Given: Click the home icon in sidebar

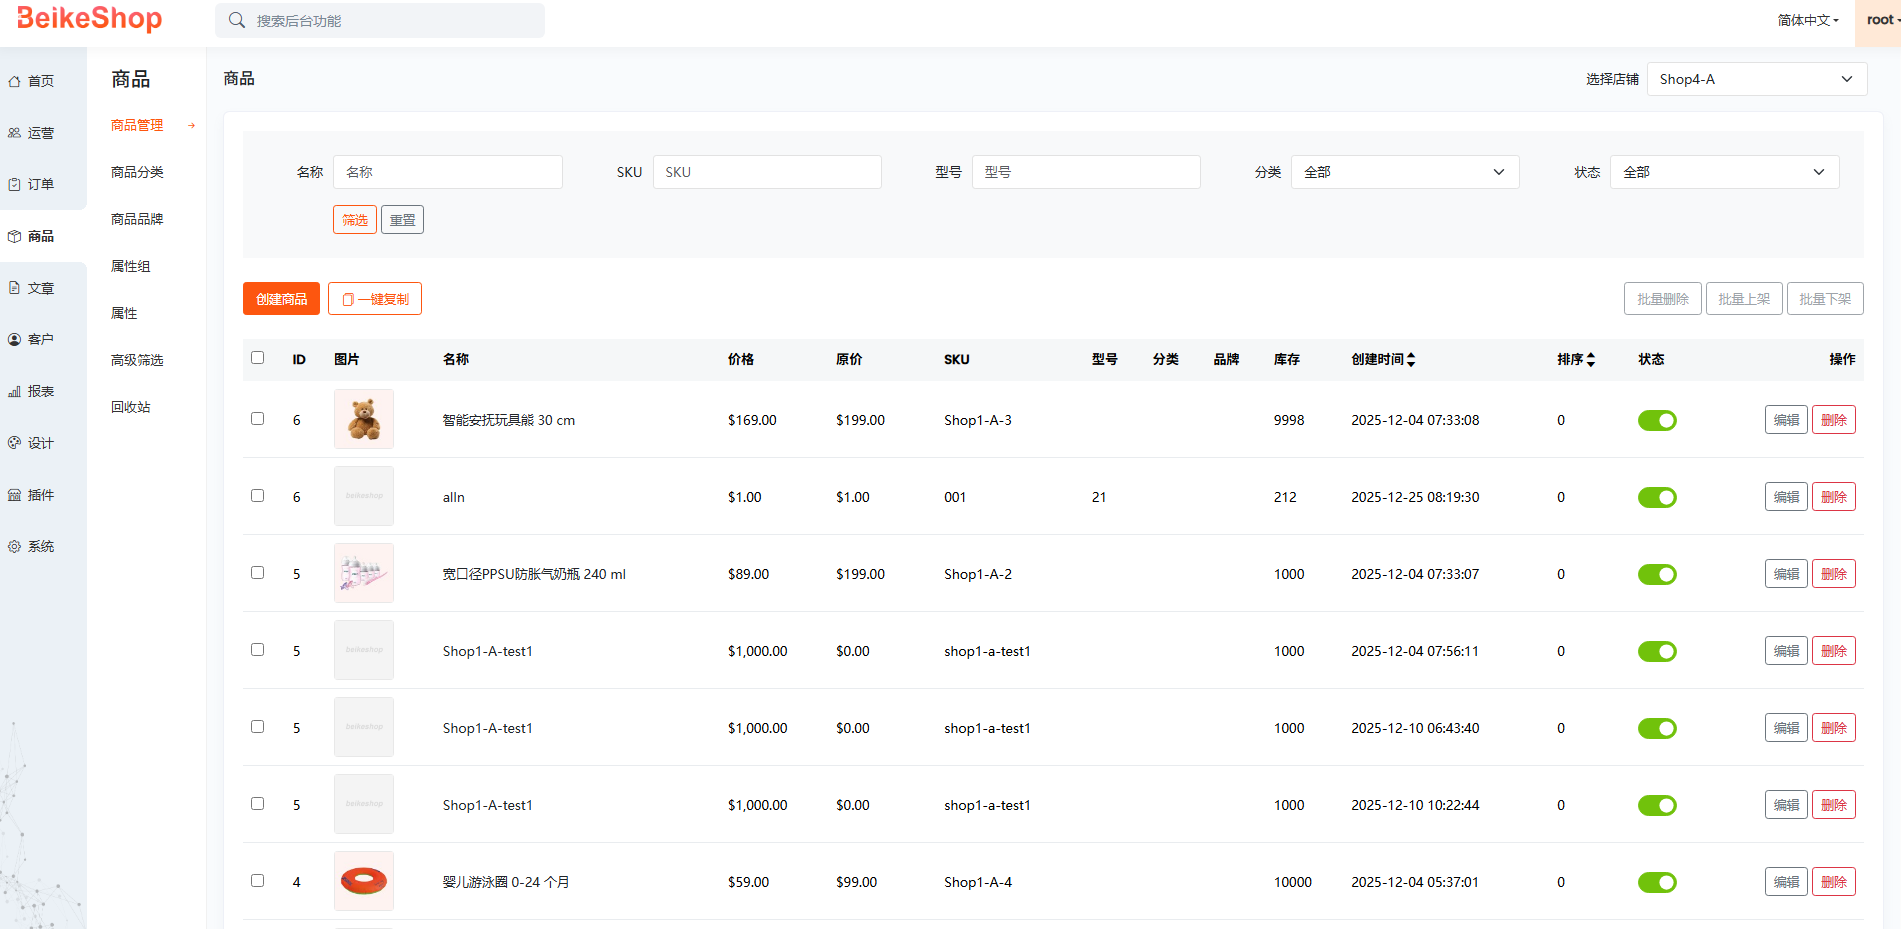Looking at the screenshot, I should (x=15, y=82).
